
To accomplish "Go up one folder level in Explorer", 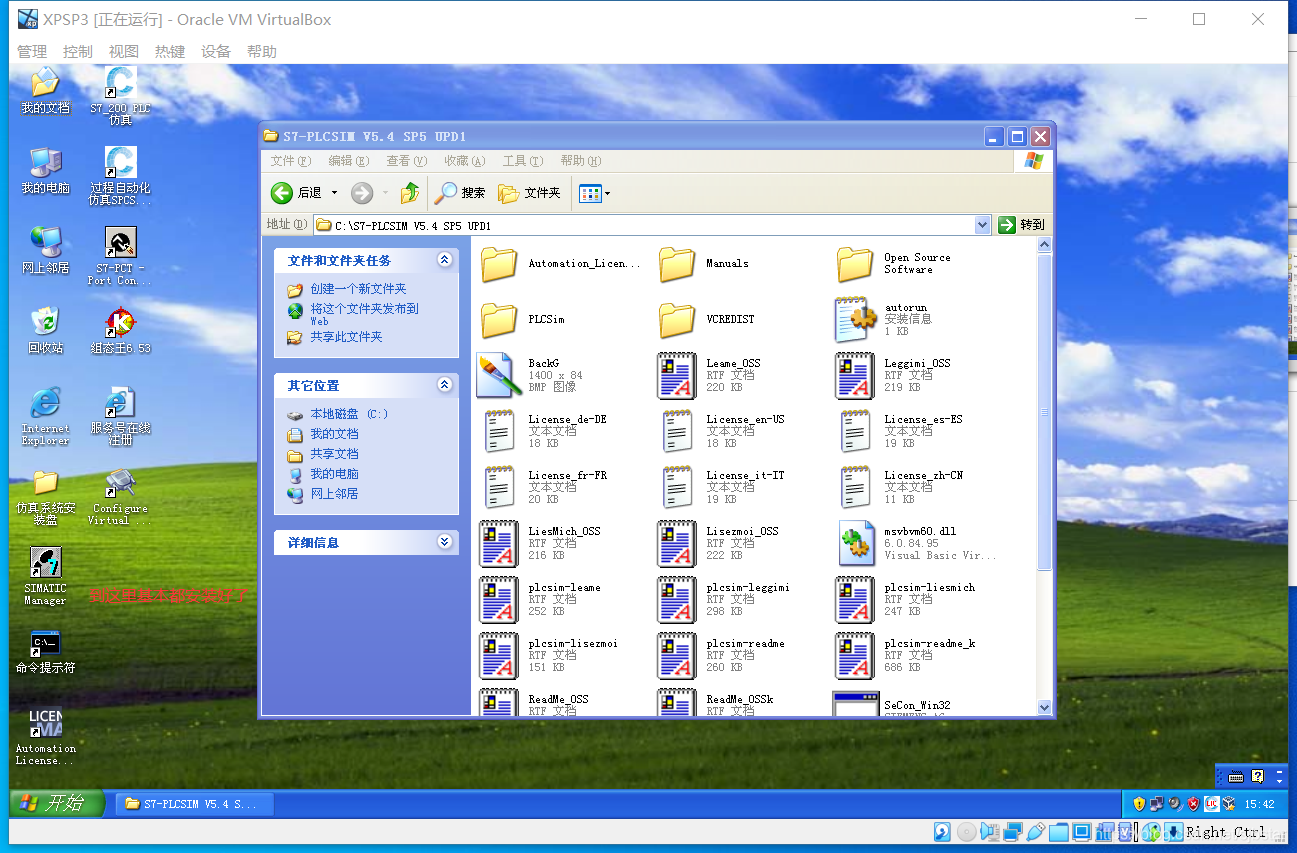I will [410, 193].
